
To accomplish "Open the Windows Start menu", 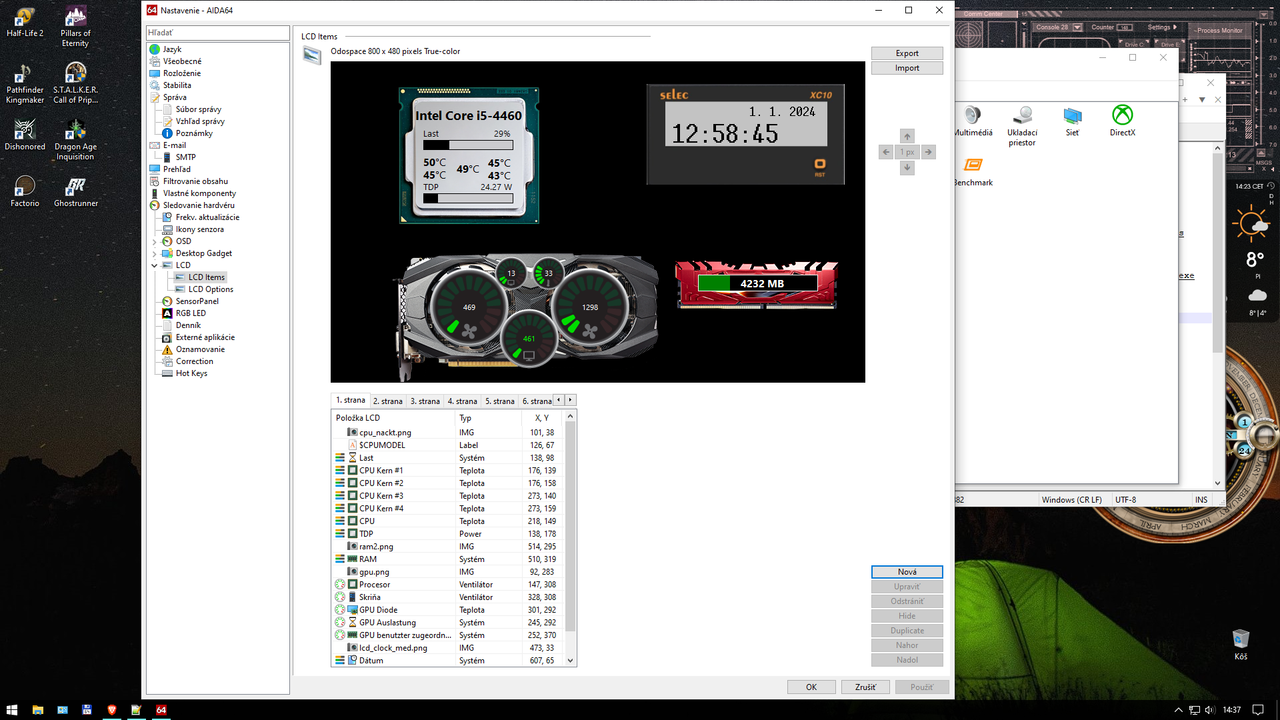I will (x=14, y=709).
